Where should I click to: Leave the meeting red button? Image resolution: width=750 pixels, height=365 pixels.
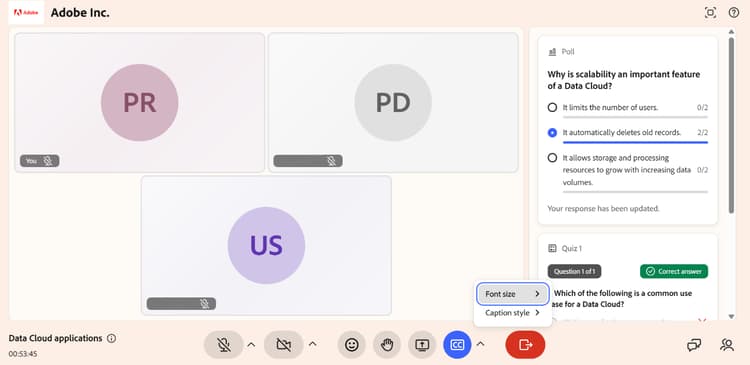point(525,344)
